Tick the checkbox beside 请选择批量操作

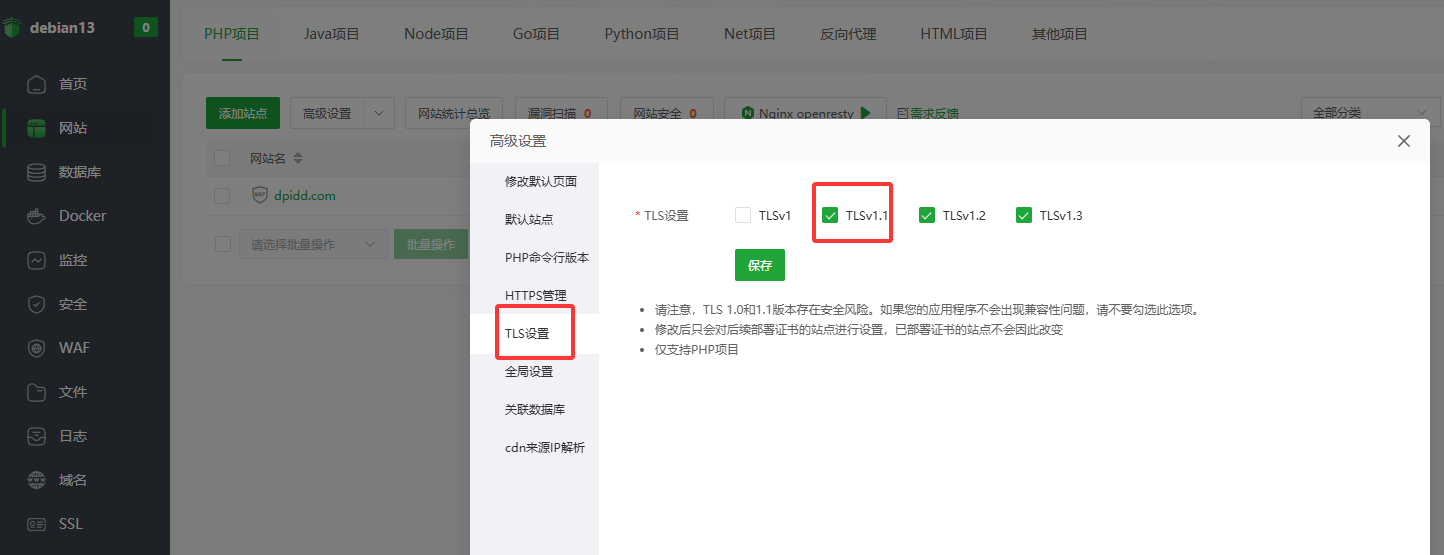222,244
